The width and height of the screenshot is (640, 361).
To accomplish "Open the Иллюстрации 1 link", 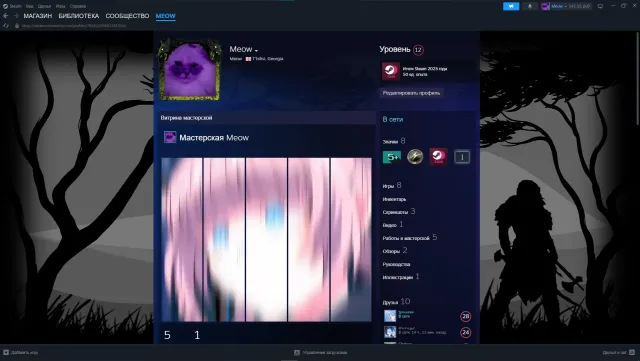I will tap(401, 277).
